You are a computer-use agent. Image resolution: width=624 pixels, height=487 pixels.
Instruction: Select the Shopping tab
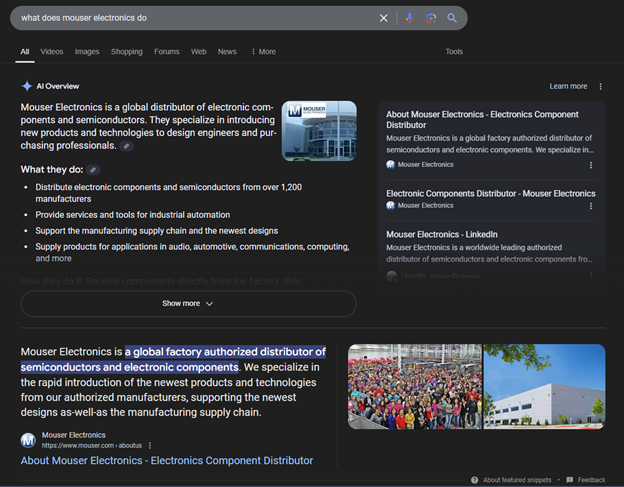pos(126,52)
